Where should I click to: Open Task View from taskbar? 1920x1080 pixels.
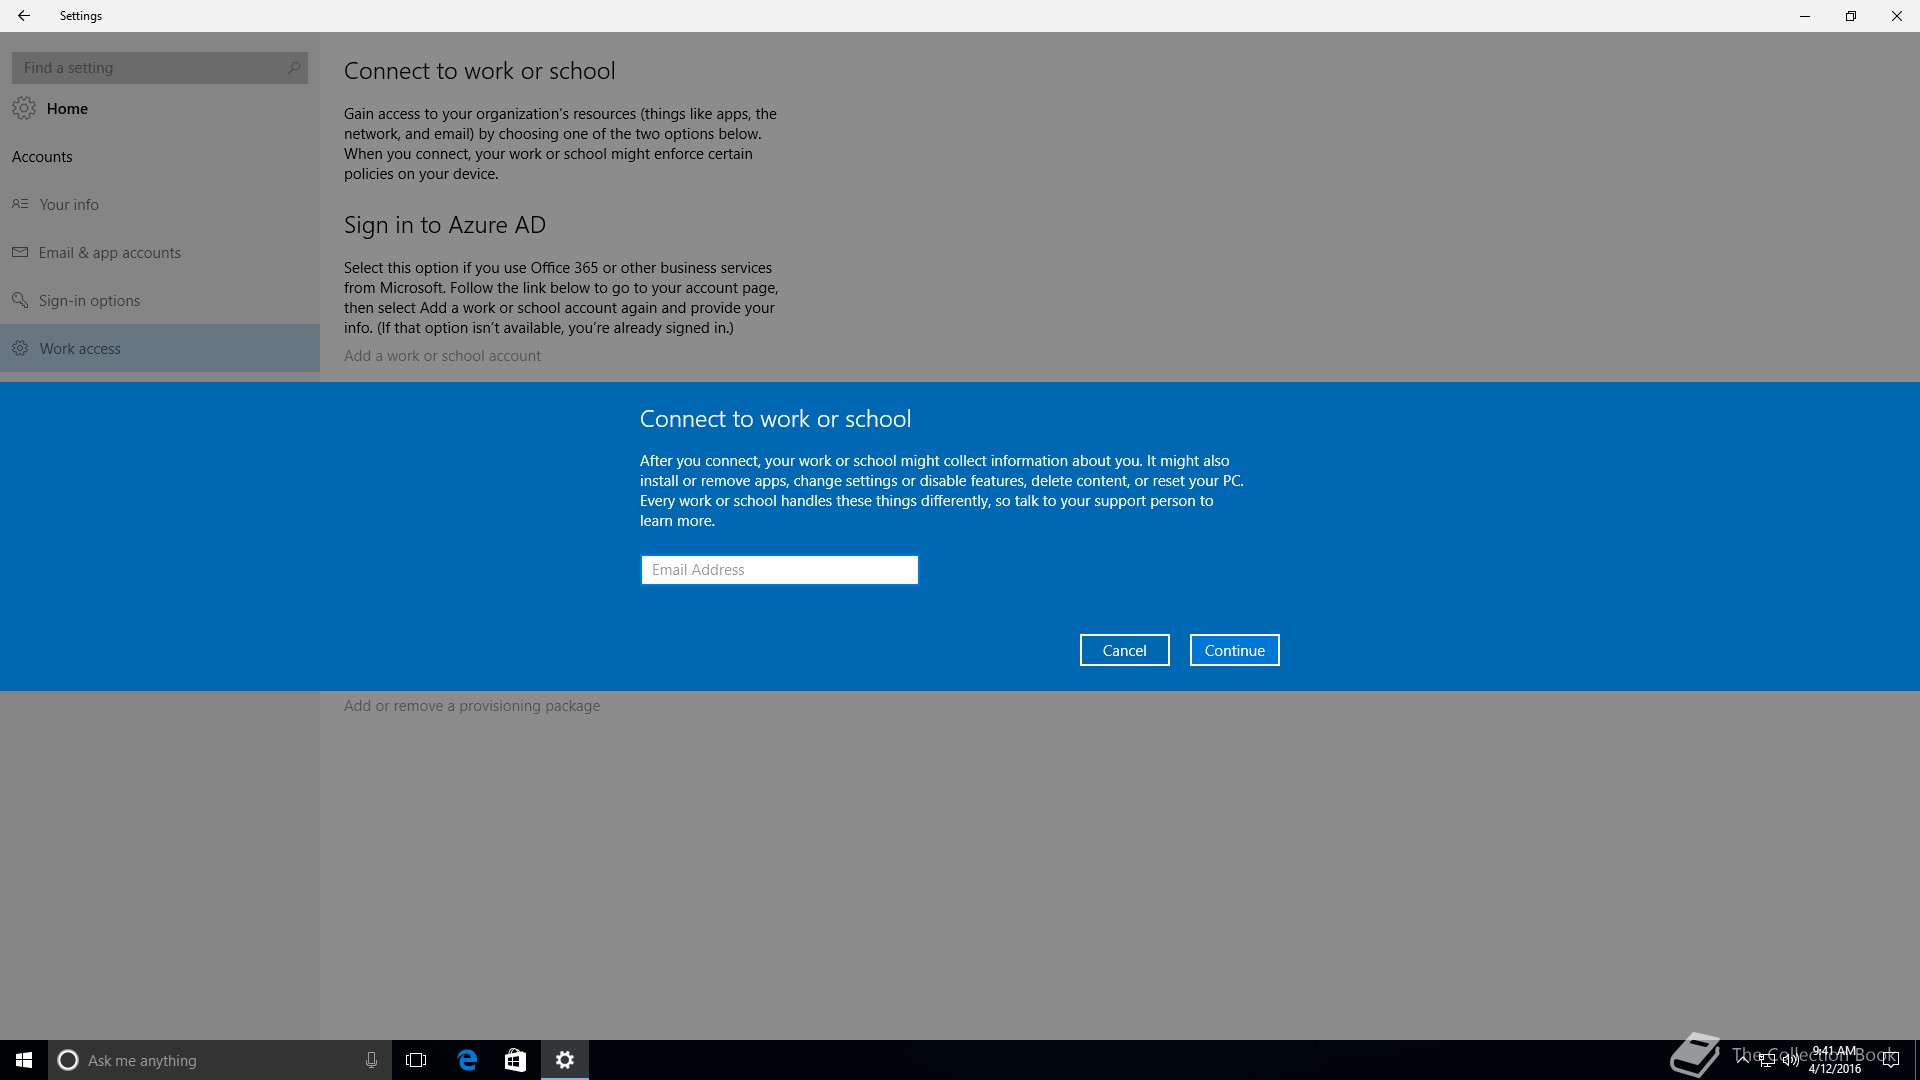tap(416, 1060)
